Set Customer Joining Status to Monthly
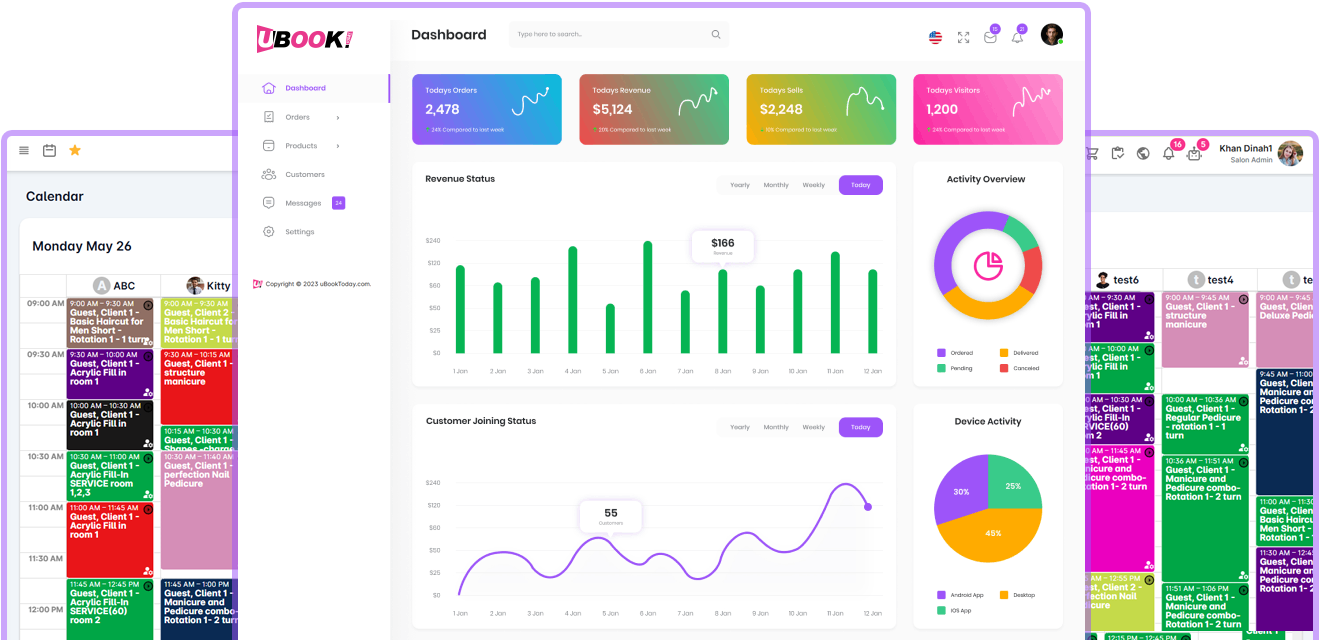The width and height of the screenshot is (1320, 640). (x=776, y=427)
